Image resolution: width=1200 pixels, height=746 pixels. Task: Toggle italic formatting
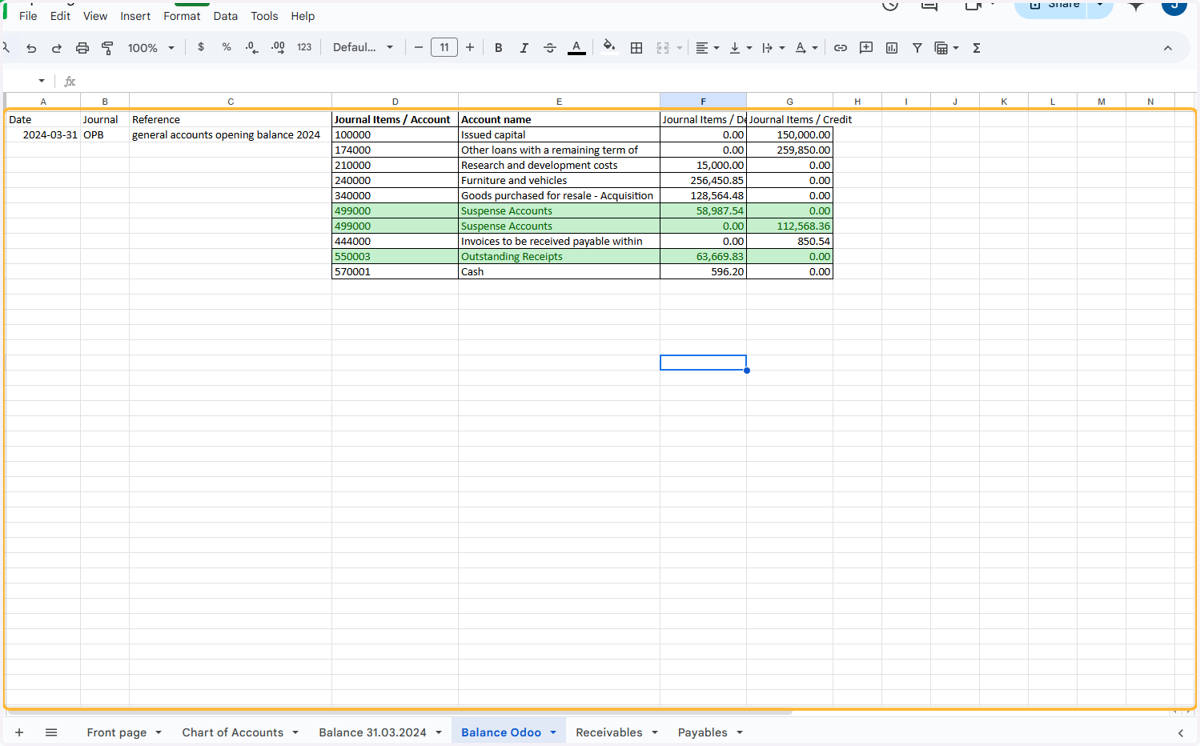[x=523, y=47]
